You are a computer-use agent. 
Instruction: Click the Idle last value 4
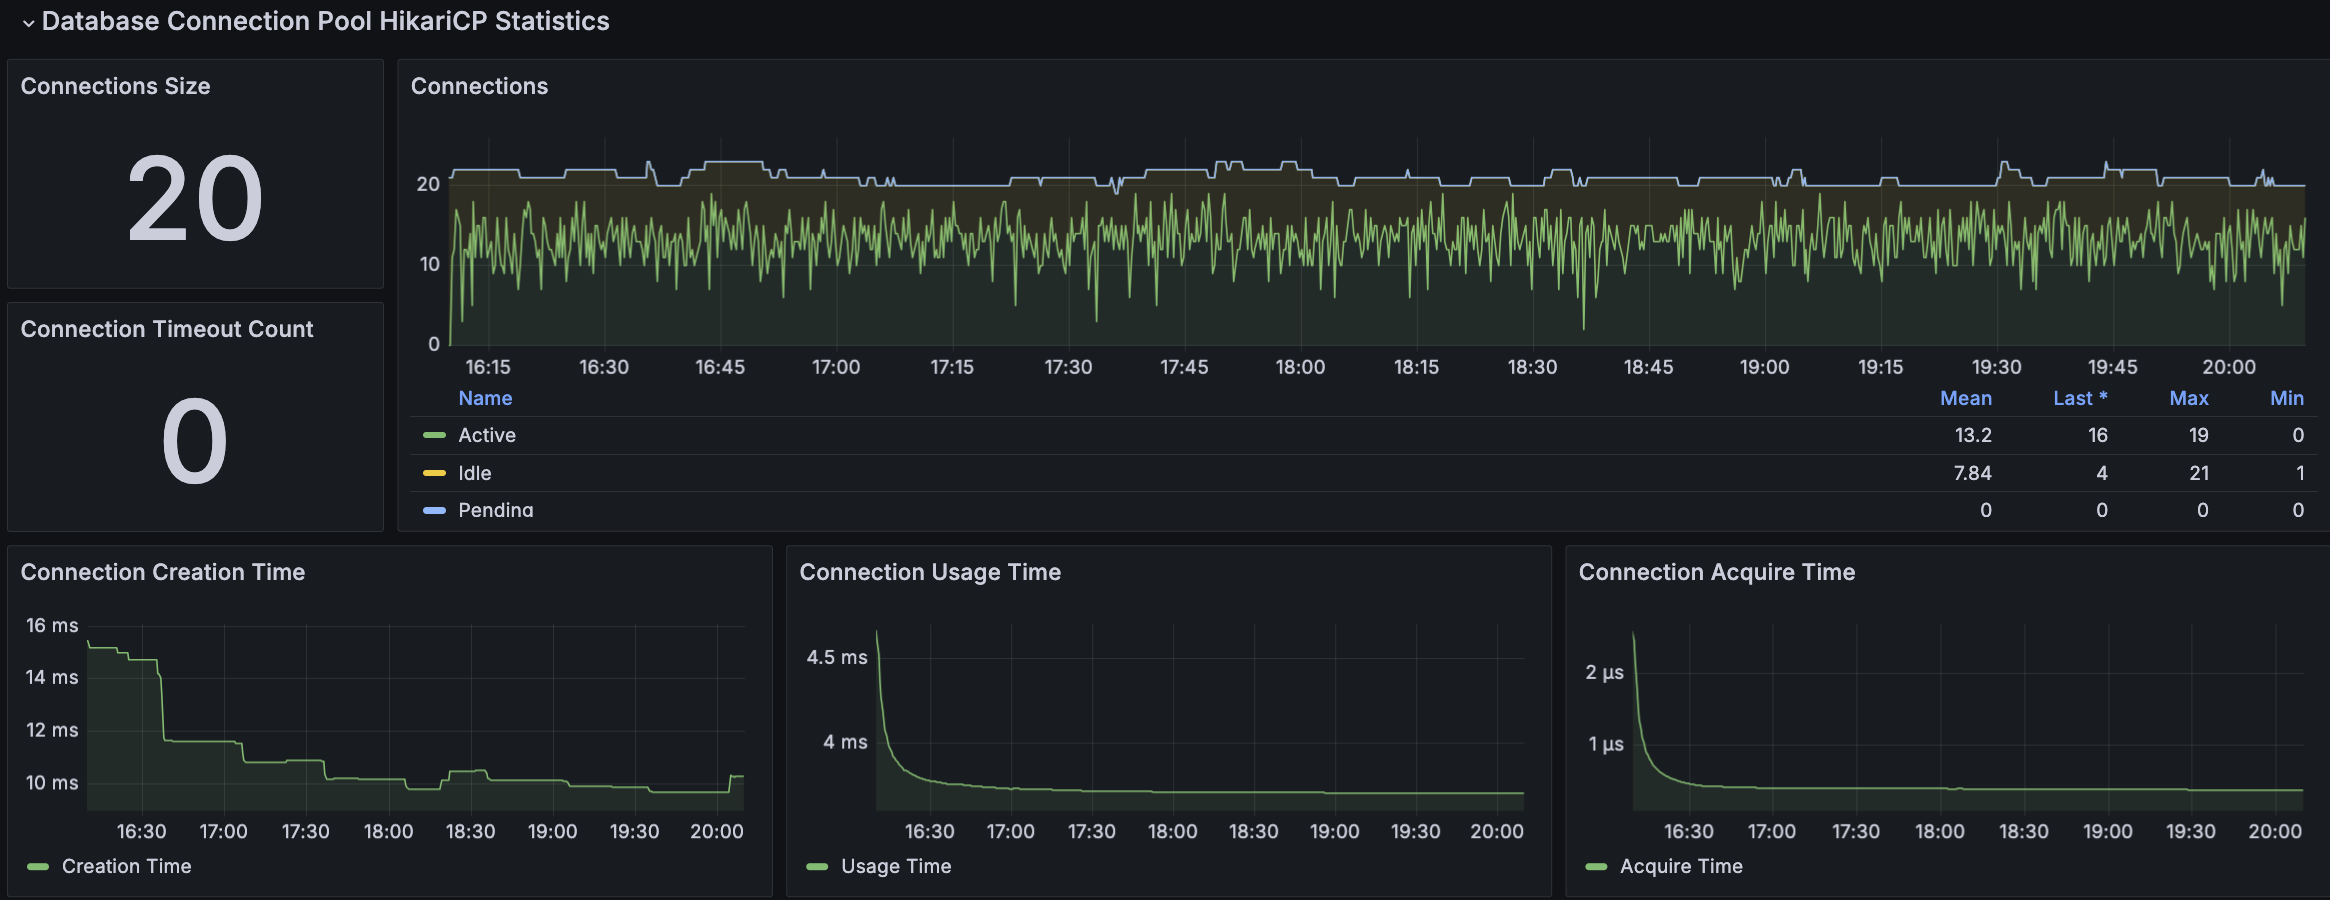pos(2102,473)
